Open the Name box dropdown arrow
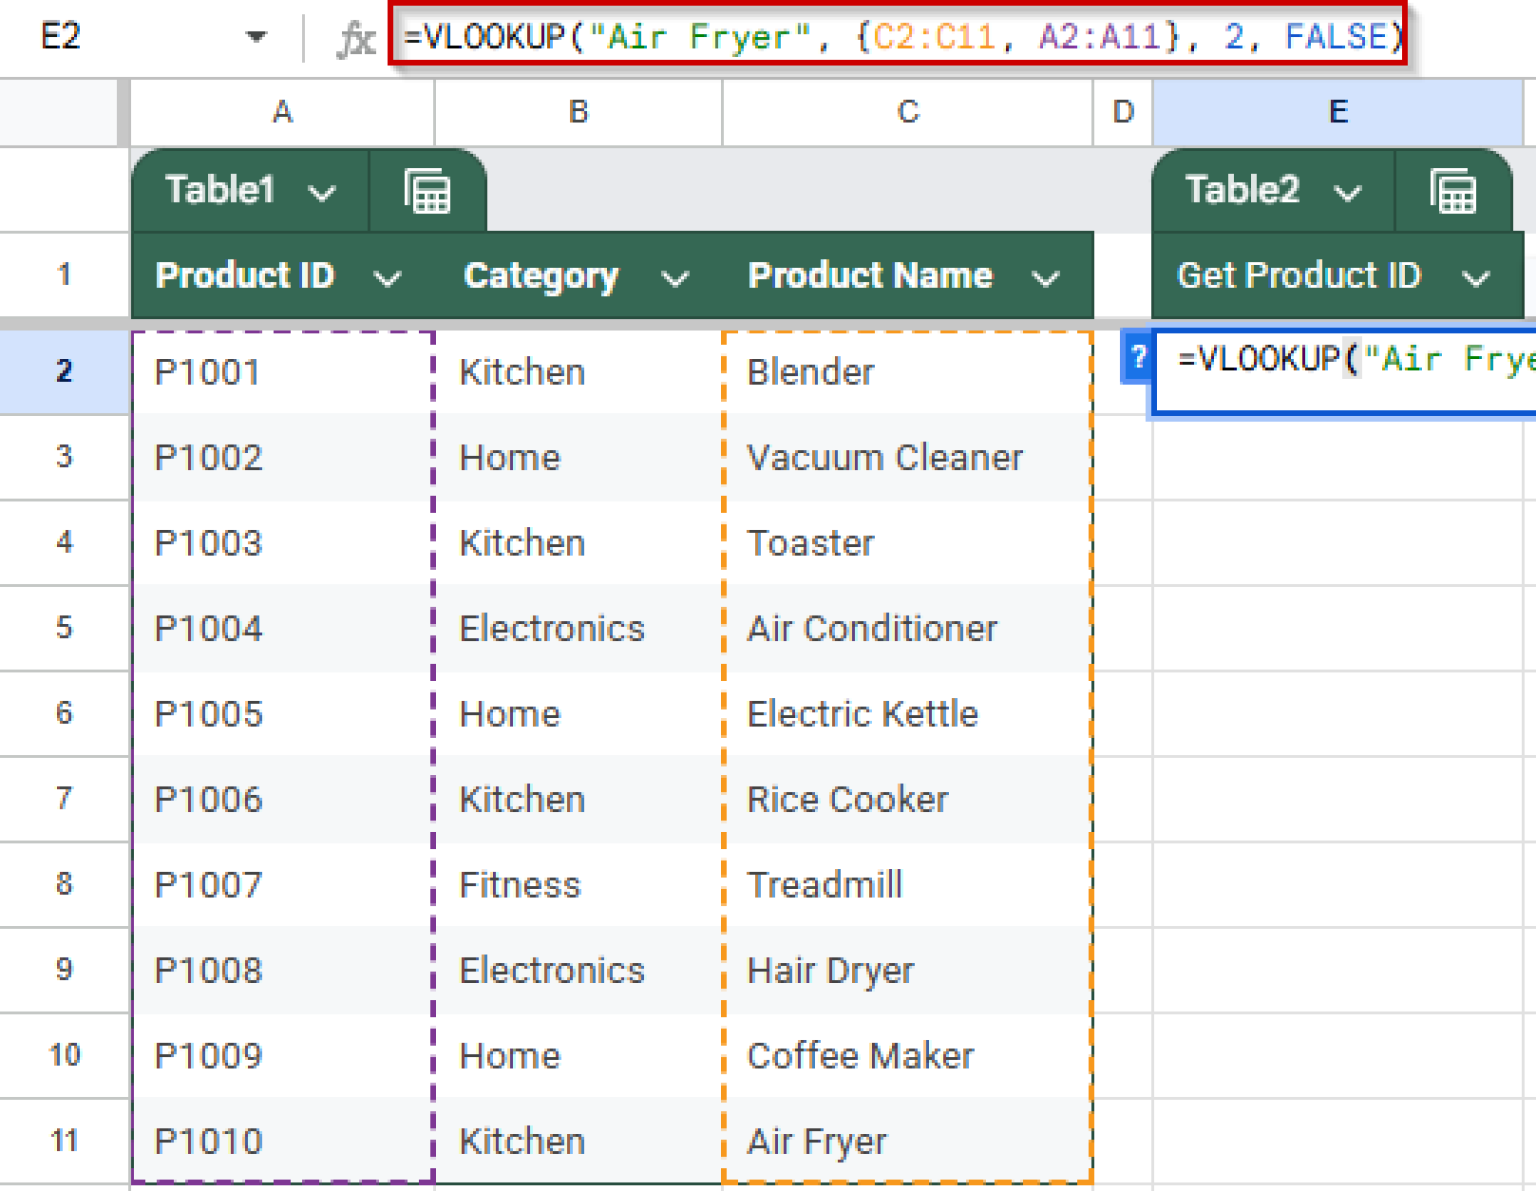Screen dimensions: 1536x1191 256,37
